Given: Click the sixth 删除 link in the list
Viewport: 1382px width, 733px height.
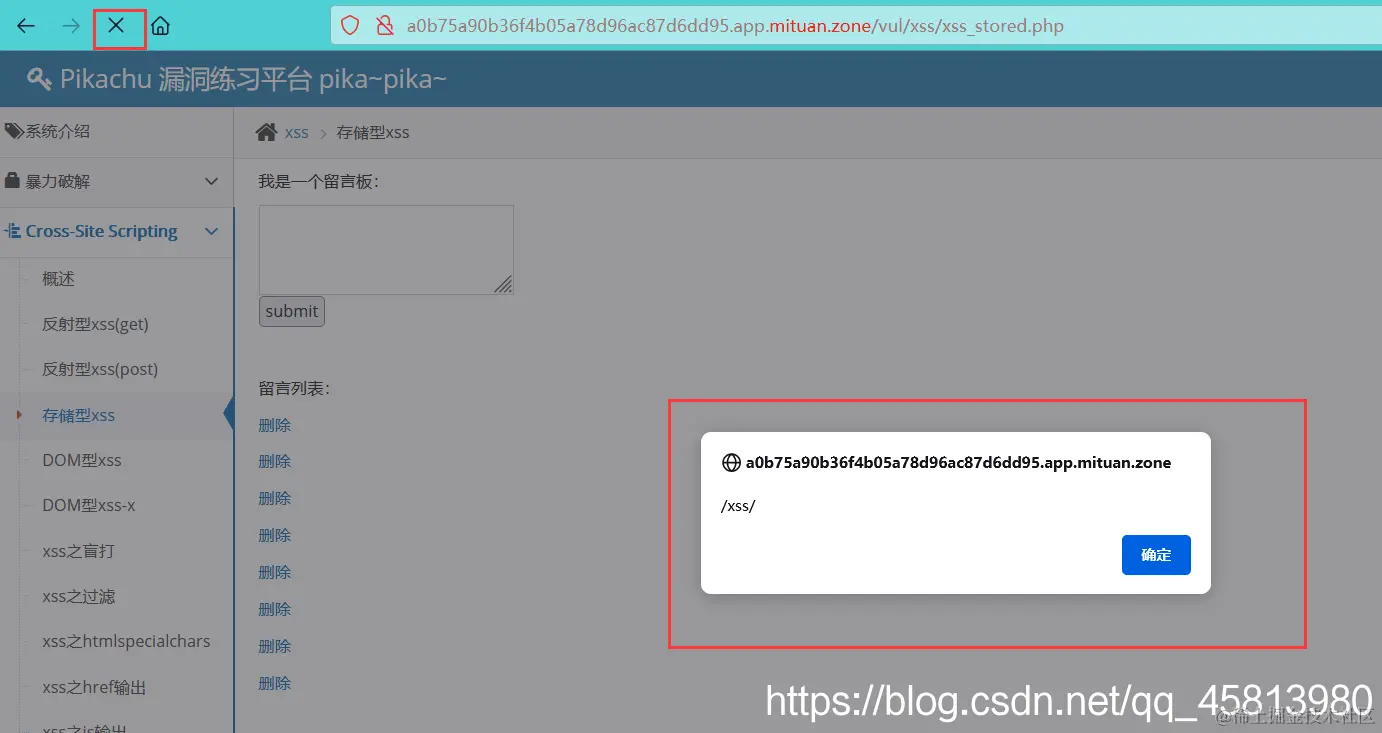Looking at the screenshot, I should [x=275, y=609].
